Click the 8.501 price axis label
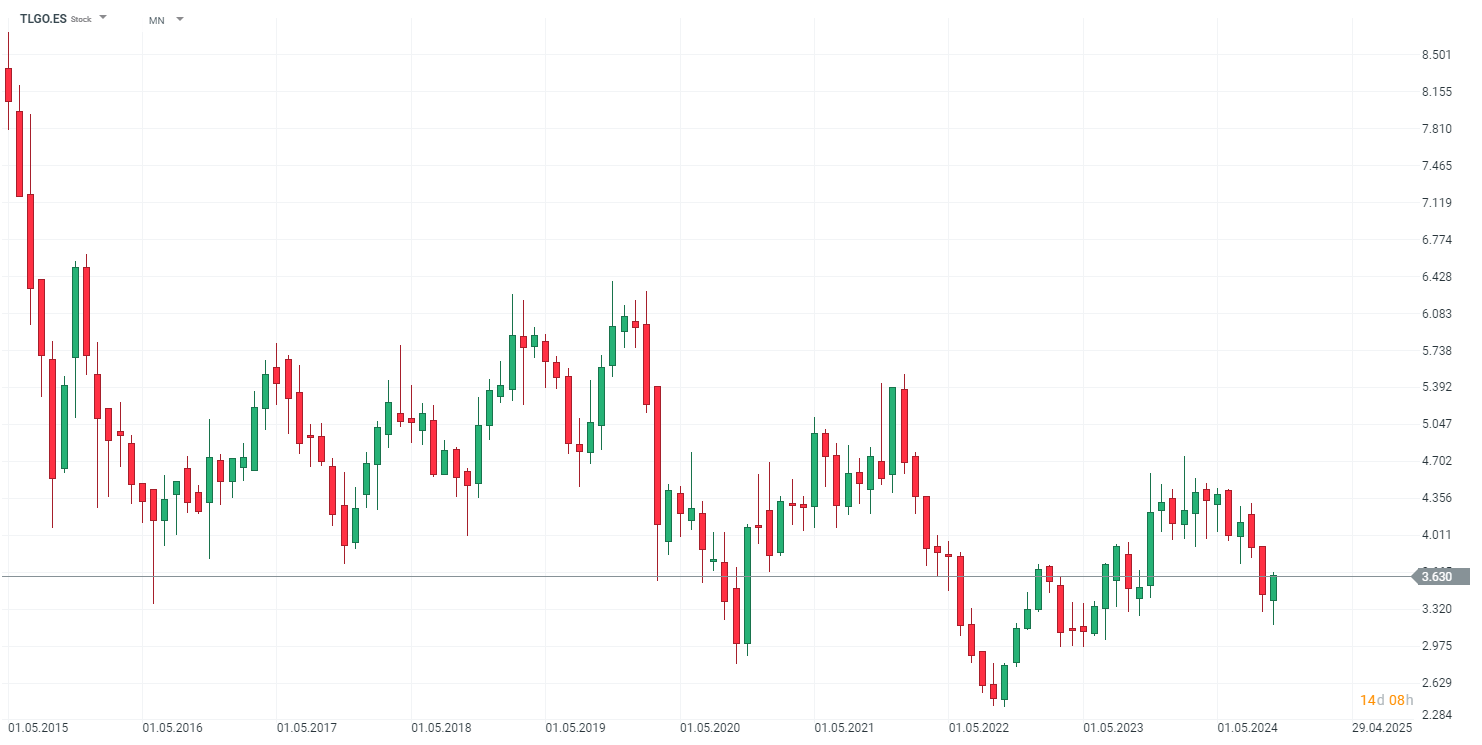 coord(1436,55)
